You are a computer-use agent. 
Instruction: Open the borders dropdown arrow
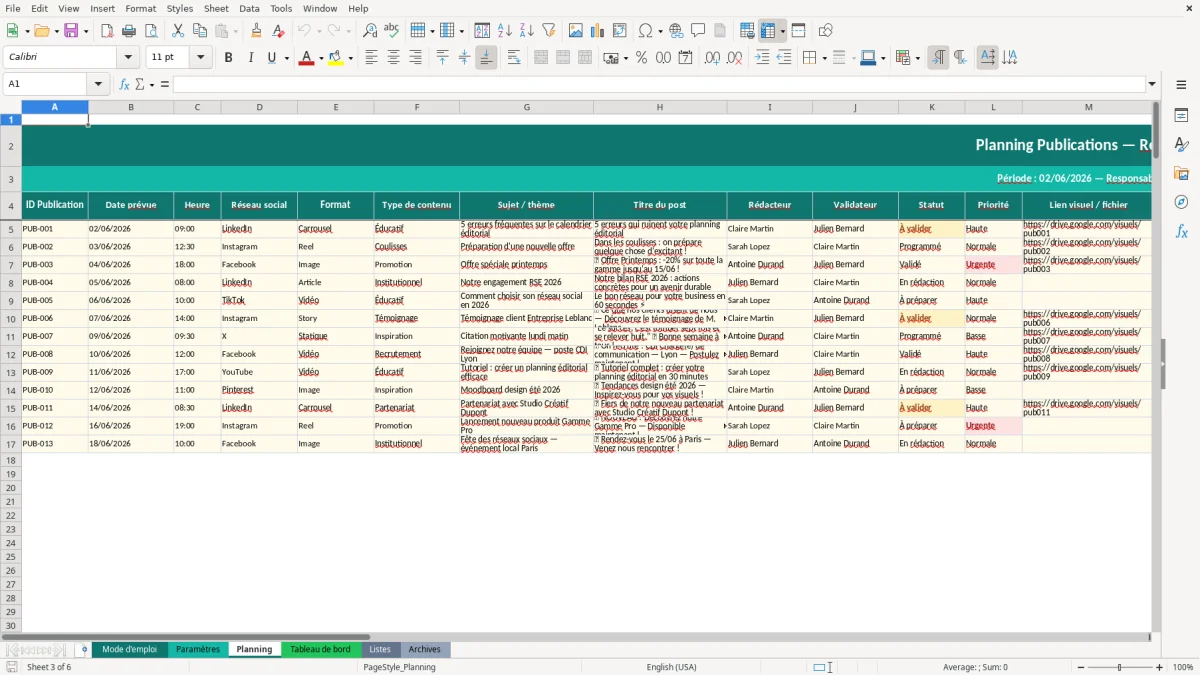click(x=823, y=58)
